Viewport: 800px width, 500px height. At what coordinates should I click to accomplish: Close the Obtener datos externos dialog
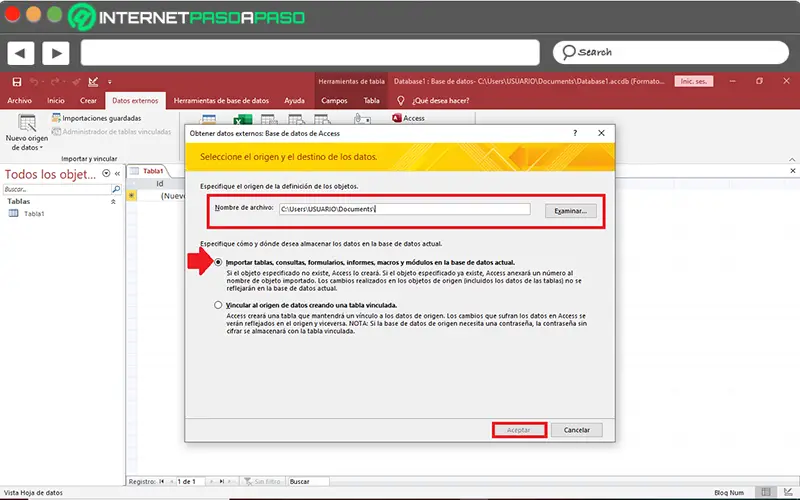pos(601,133)
